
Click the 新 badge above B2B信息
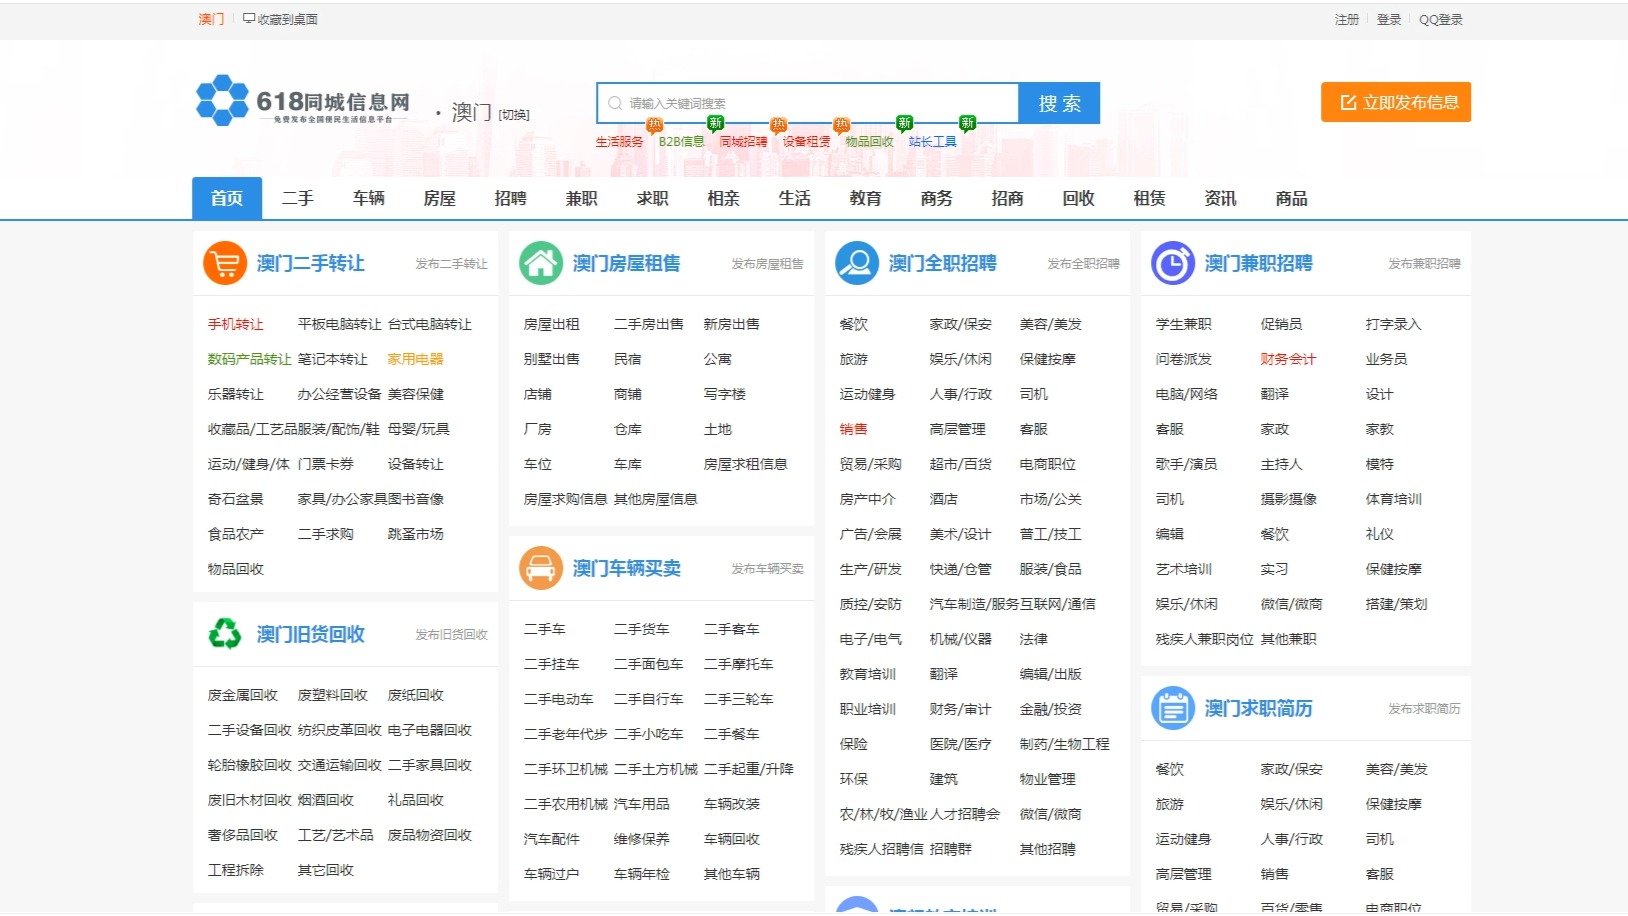click(x=715, y=124)
